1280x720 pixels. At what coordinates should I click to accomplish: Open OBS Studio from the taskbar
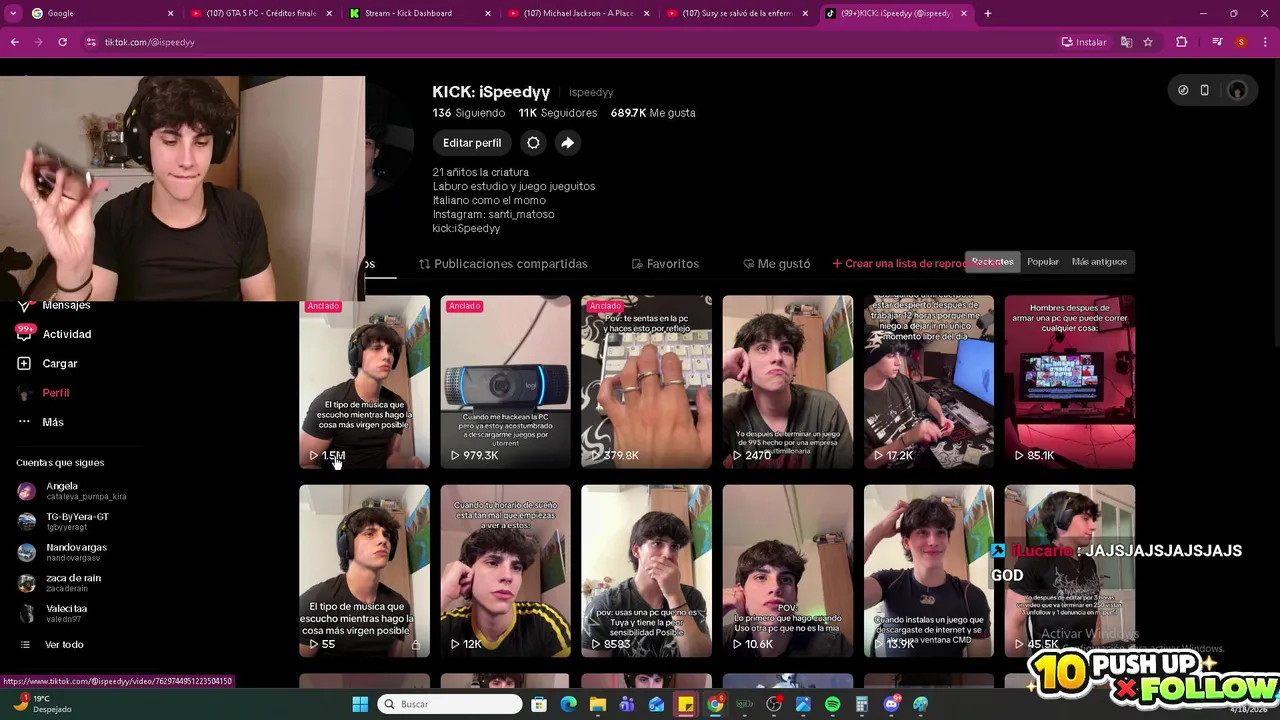(x=774, y=704)
